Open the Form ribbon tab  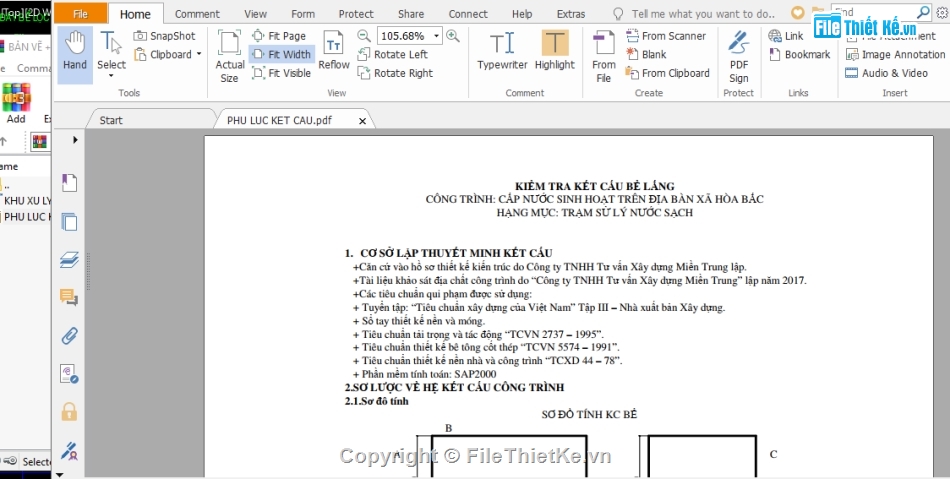303,13
